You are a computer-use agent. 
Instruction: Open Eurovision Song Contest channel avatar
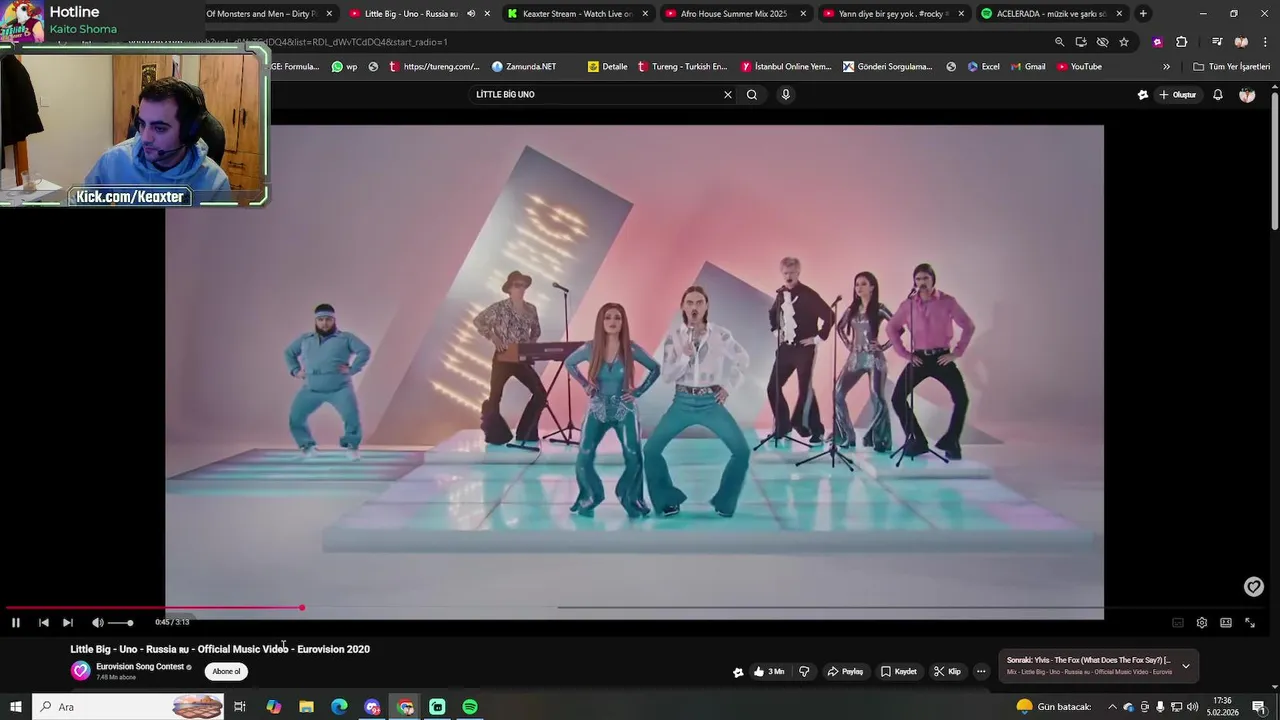point(80,671)
